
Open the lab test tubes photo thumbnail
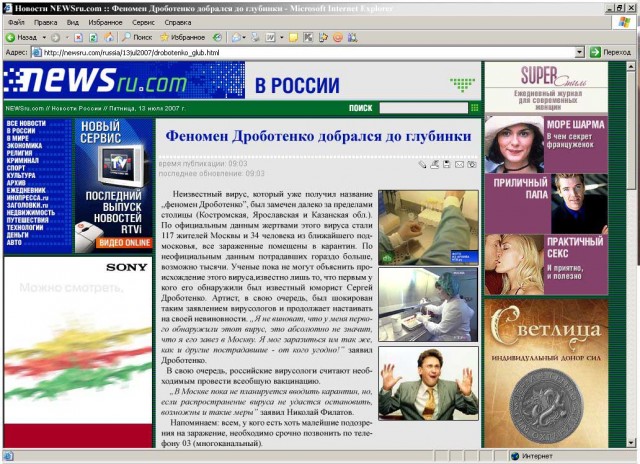coord(428,228)
